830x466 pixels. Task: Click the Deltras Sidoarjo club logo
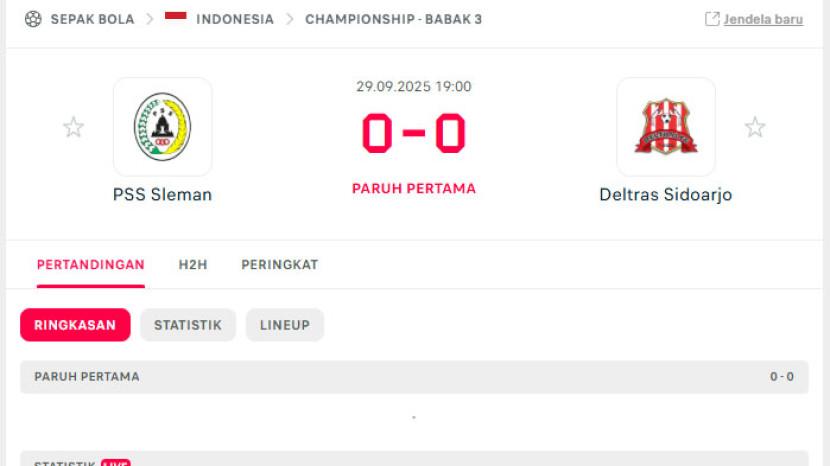click(666, 127)
